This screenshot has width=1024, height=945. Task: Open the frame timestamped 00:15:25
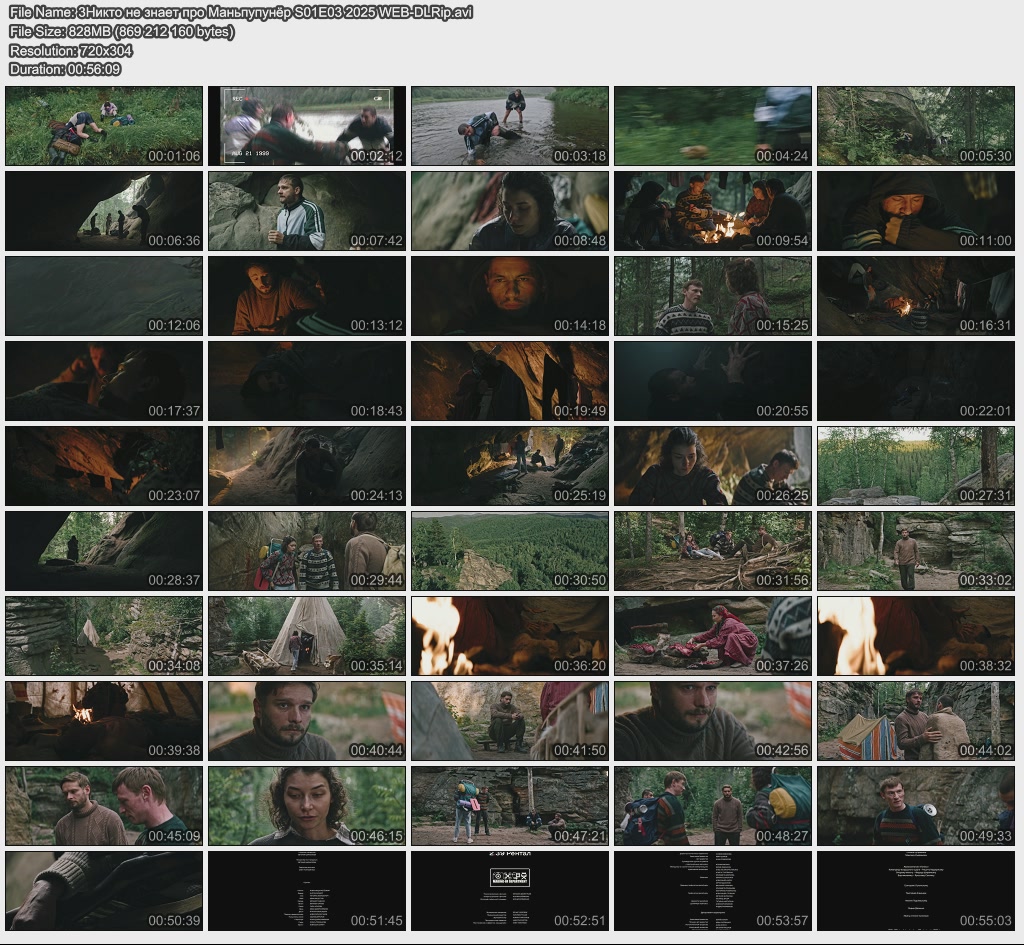[x=713, y=296]
